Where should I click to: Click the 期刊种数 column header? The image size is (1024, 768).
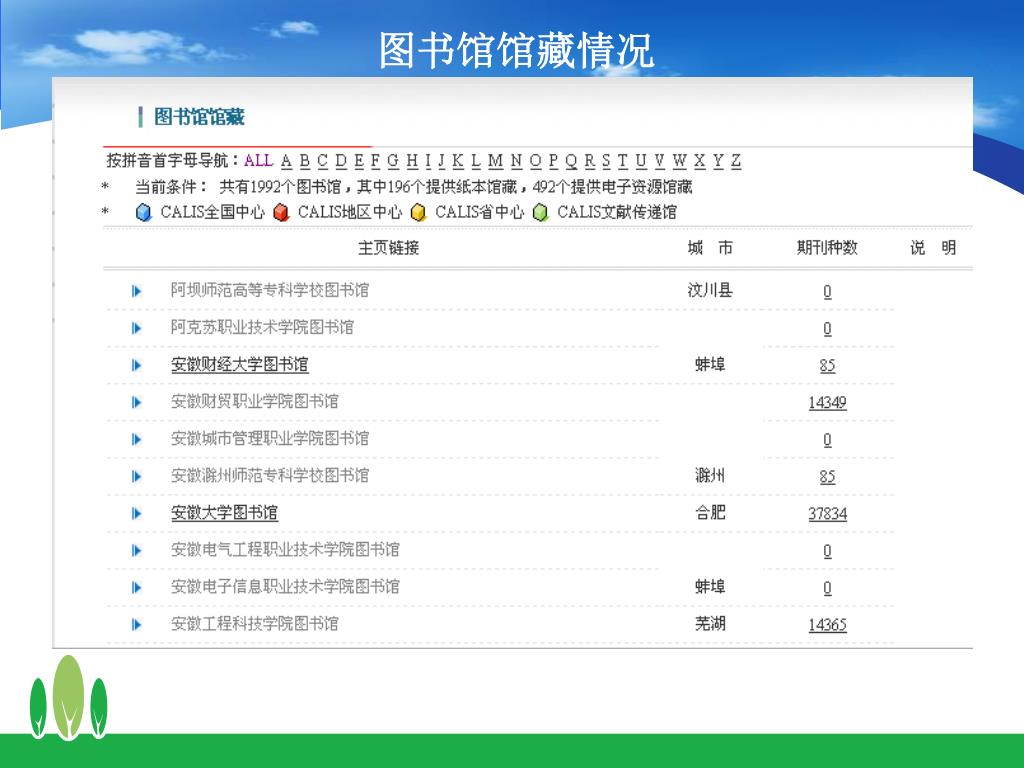click(x=827, y=248)
